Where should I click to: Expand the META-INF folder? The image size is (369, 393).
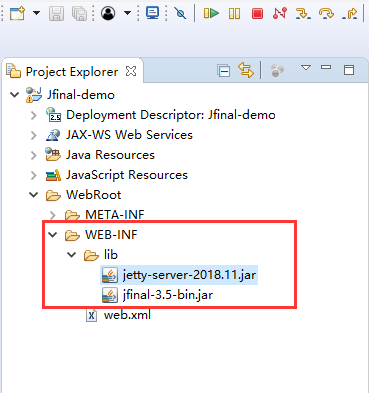[x=53, y=215]
